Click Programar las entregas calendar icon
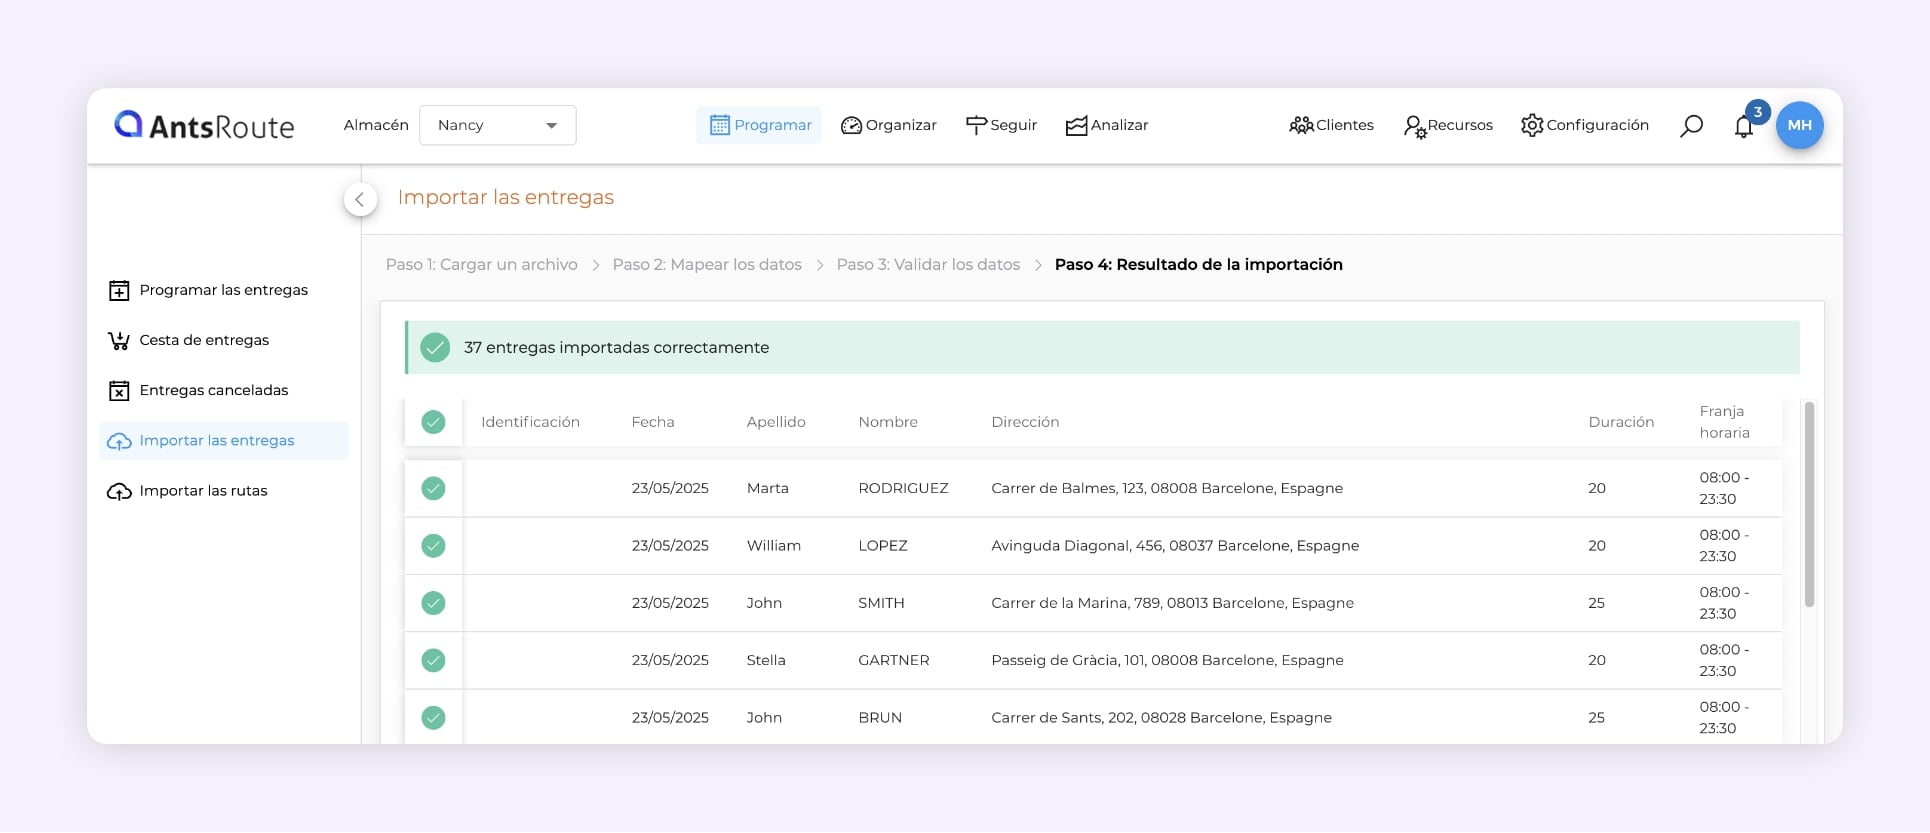 (119, 291)
